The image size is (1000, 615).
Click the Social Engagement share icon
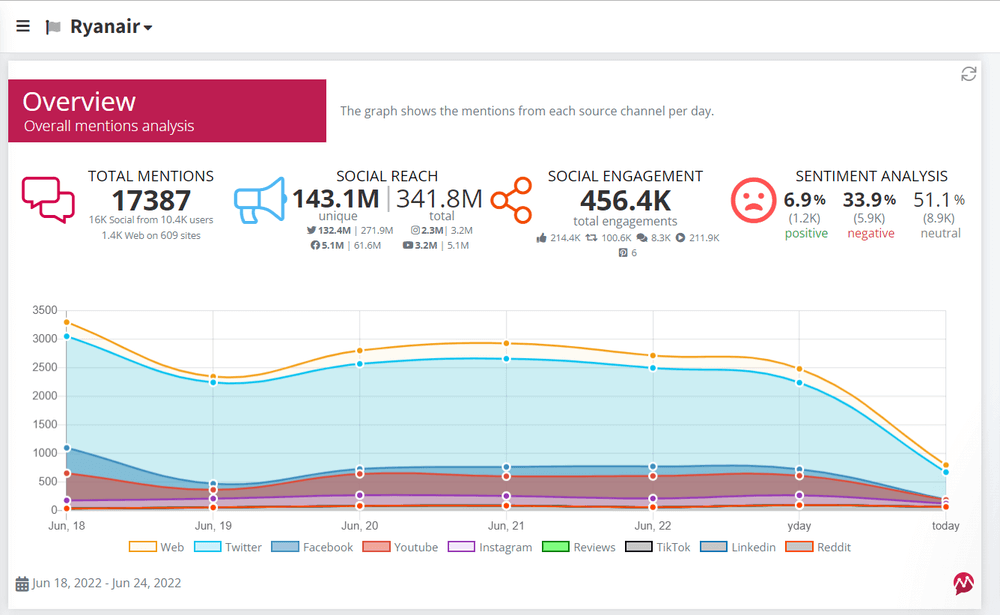point(510,201)
